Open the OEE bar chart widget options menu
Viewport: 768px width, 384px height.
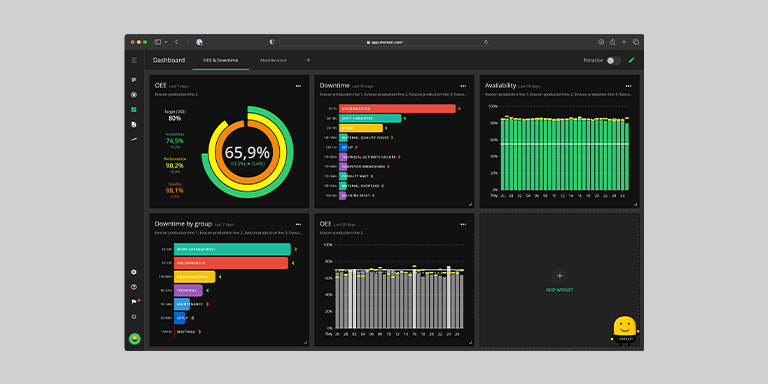(463, 224)
